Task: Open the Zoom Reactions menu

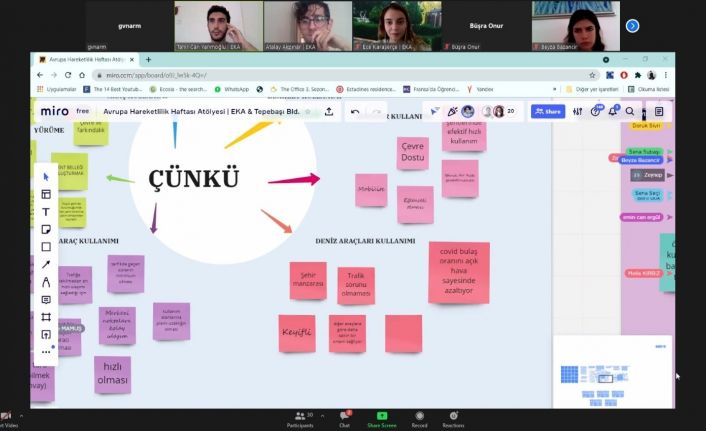Action: (454, 419)
